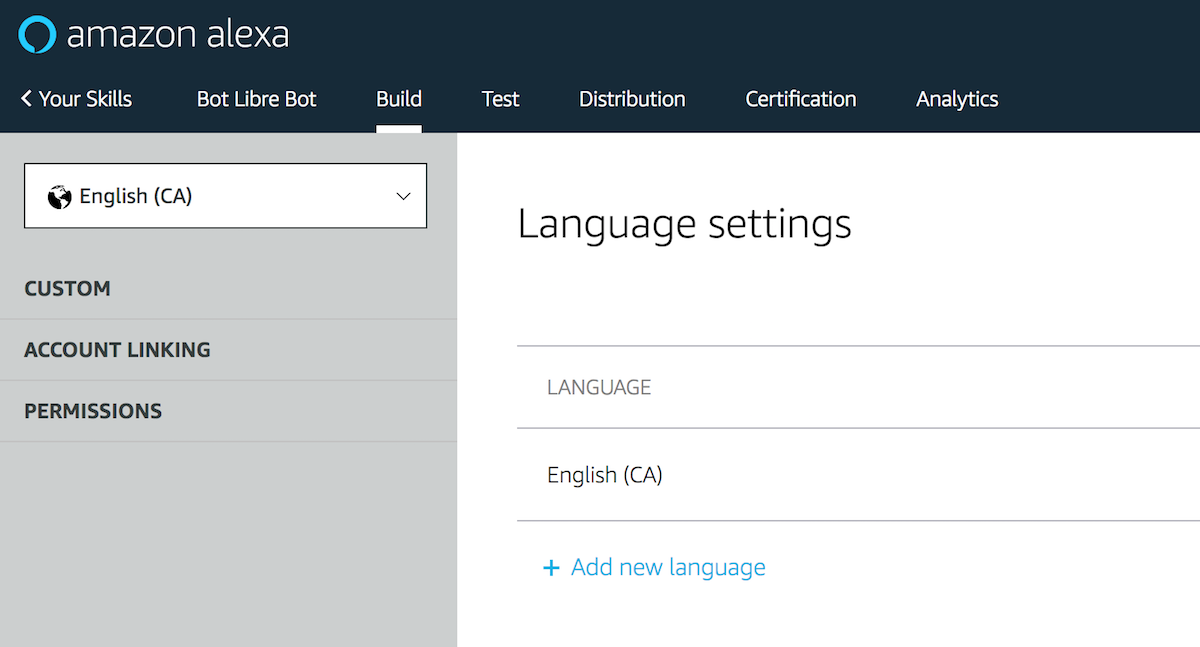
Task: Switch to the Test tab
Action: [x=501, y=99]
